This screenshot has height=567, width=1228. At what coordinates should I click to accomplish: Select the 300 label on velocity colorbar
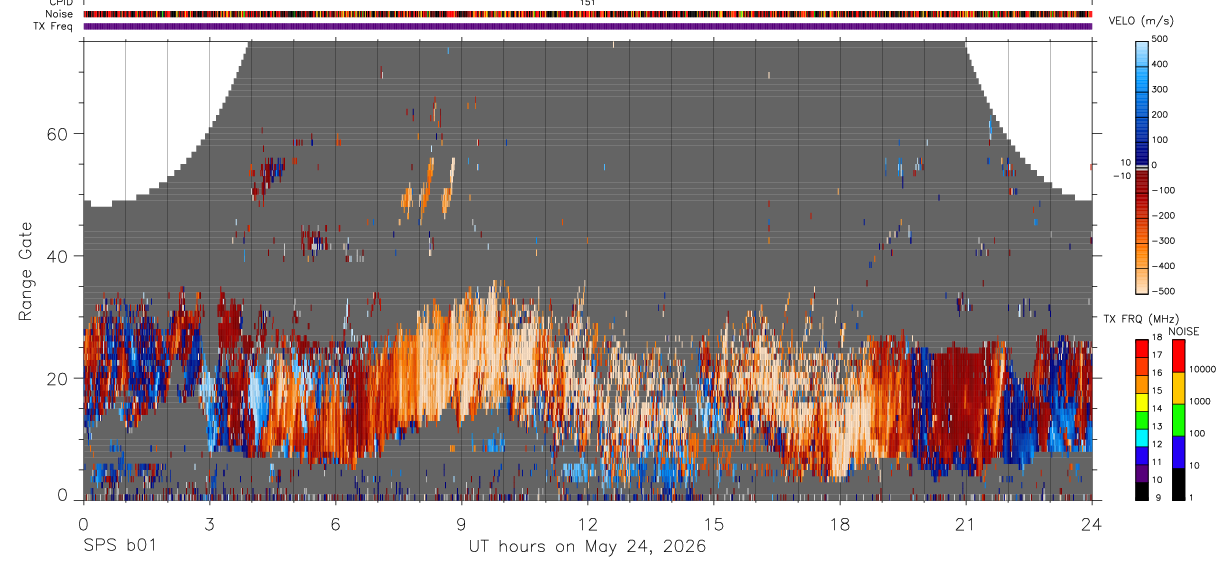point(1162,89)
